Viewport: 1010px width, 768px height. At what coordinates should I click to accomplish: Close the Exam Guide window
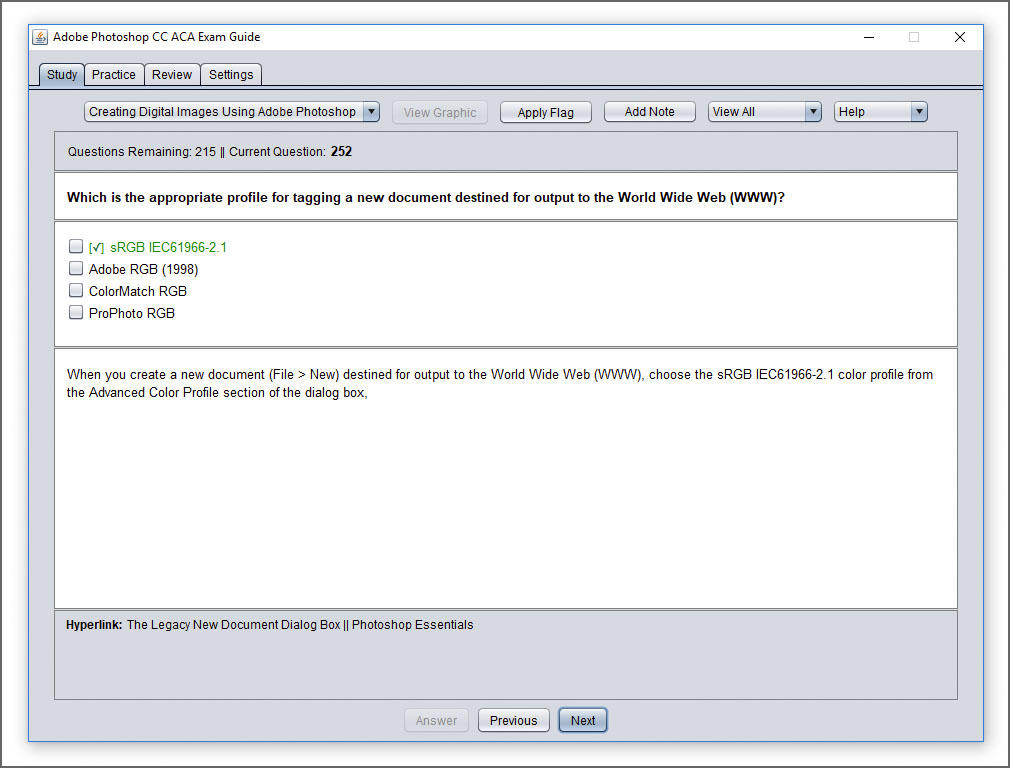pyautogui.click(x=960, y=37)
